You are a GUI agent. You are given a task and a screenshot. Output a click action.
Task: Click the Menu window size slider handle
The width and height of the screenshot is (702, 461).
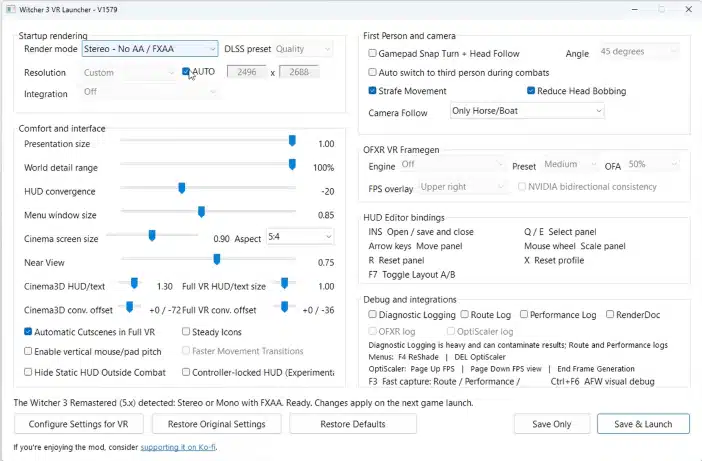[201, 212]
